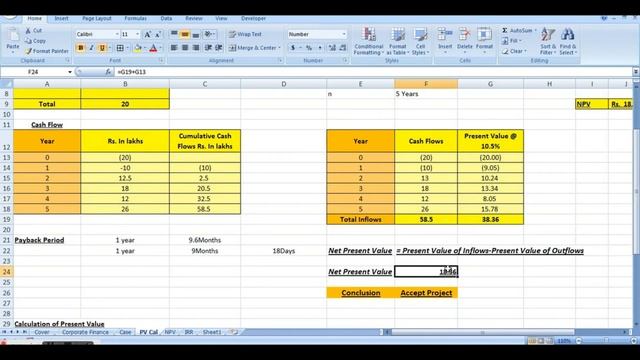Toggle Italic formatting
The height and width of the screenshot is (360, 640).
(x=91, y=48)
